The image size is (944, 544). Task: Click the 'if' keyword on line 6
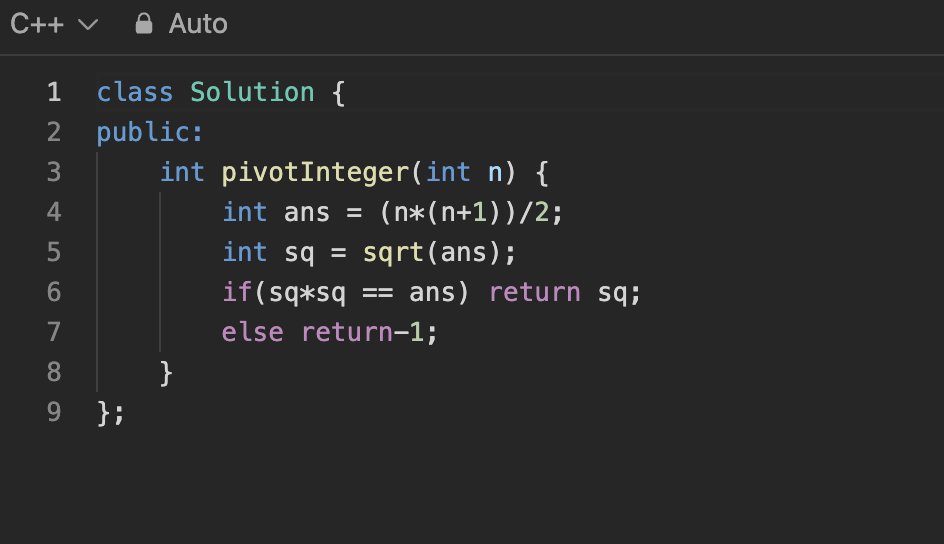pos(237,292)
